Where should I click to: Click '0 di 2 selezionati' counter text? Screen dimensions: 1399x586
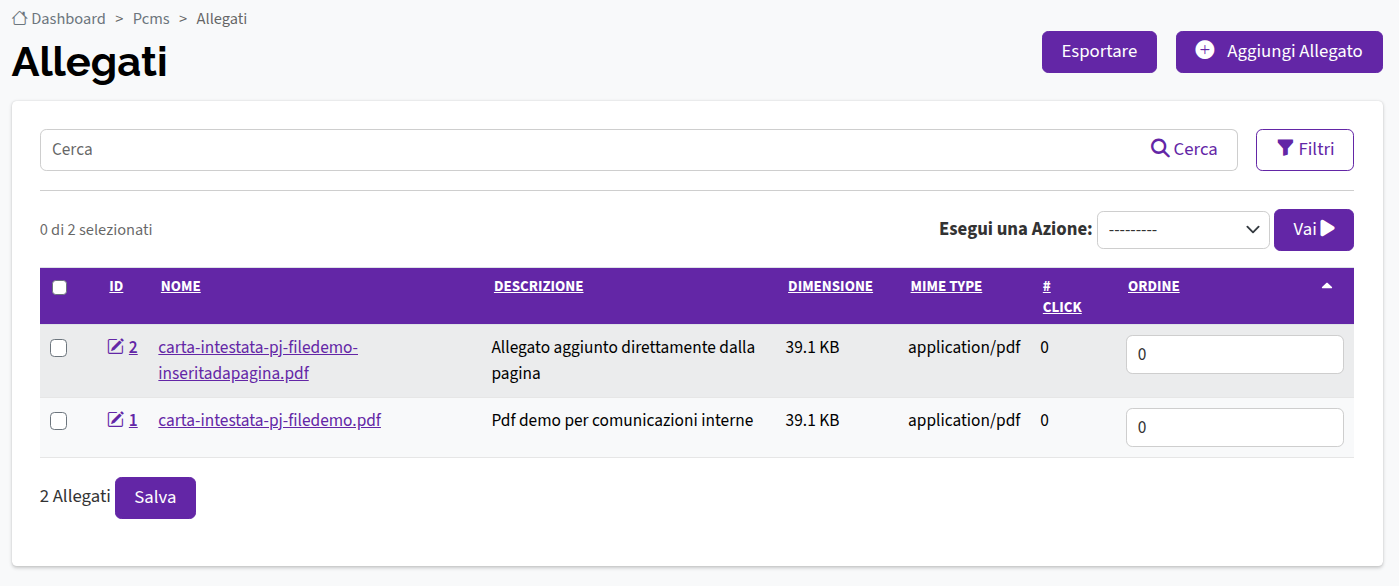(x=96, y=230)
